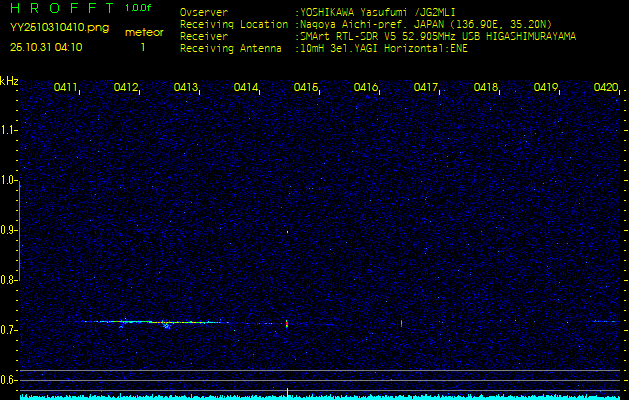Click the red echo spot below 0415
Image resolution: width=629 pixels, height=400 pixels.
287,324
